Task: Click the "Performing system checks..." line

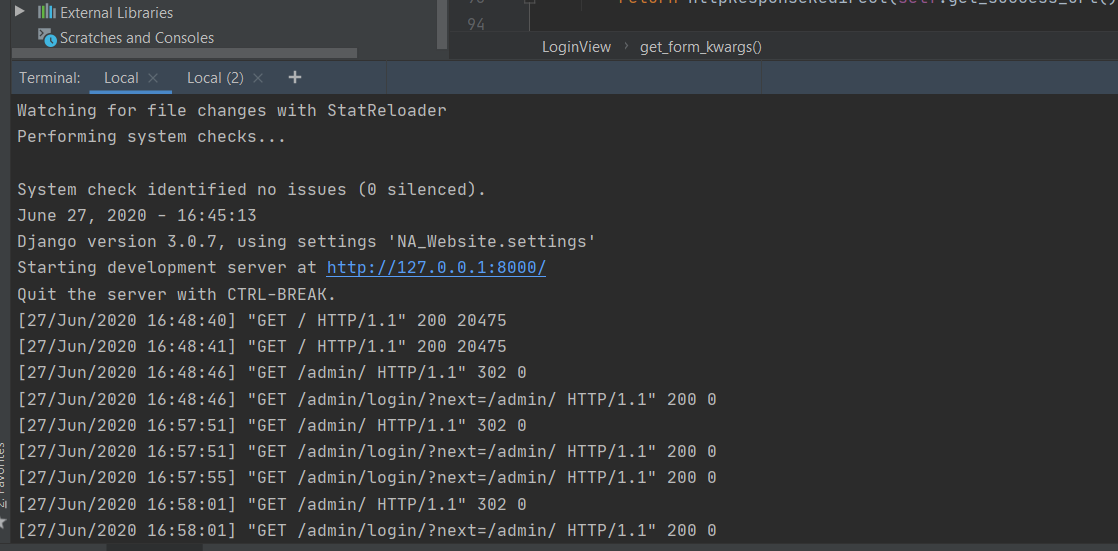Action: (151, 137)
